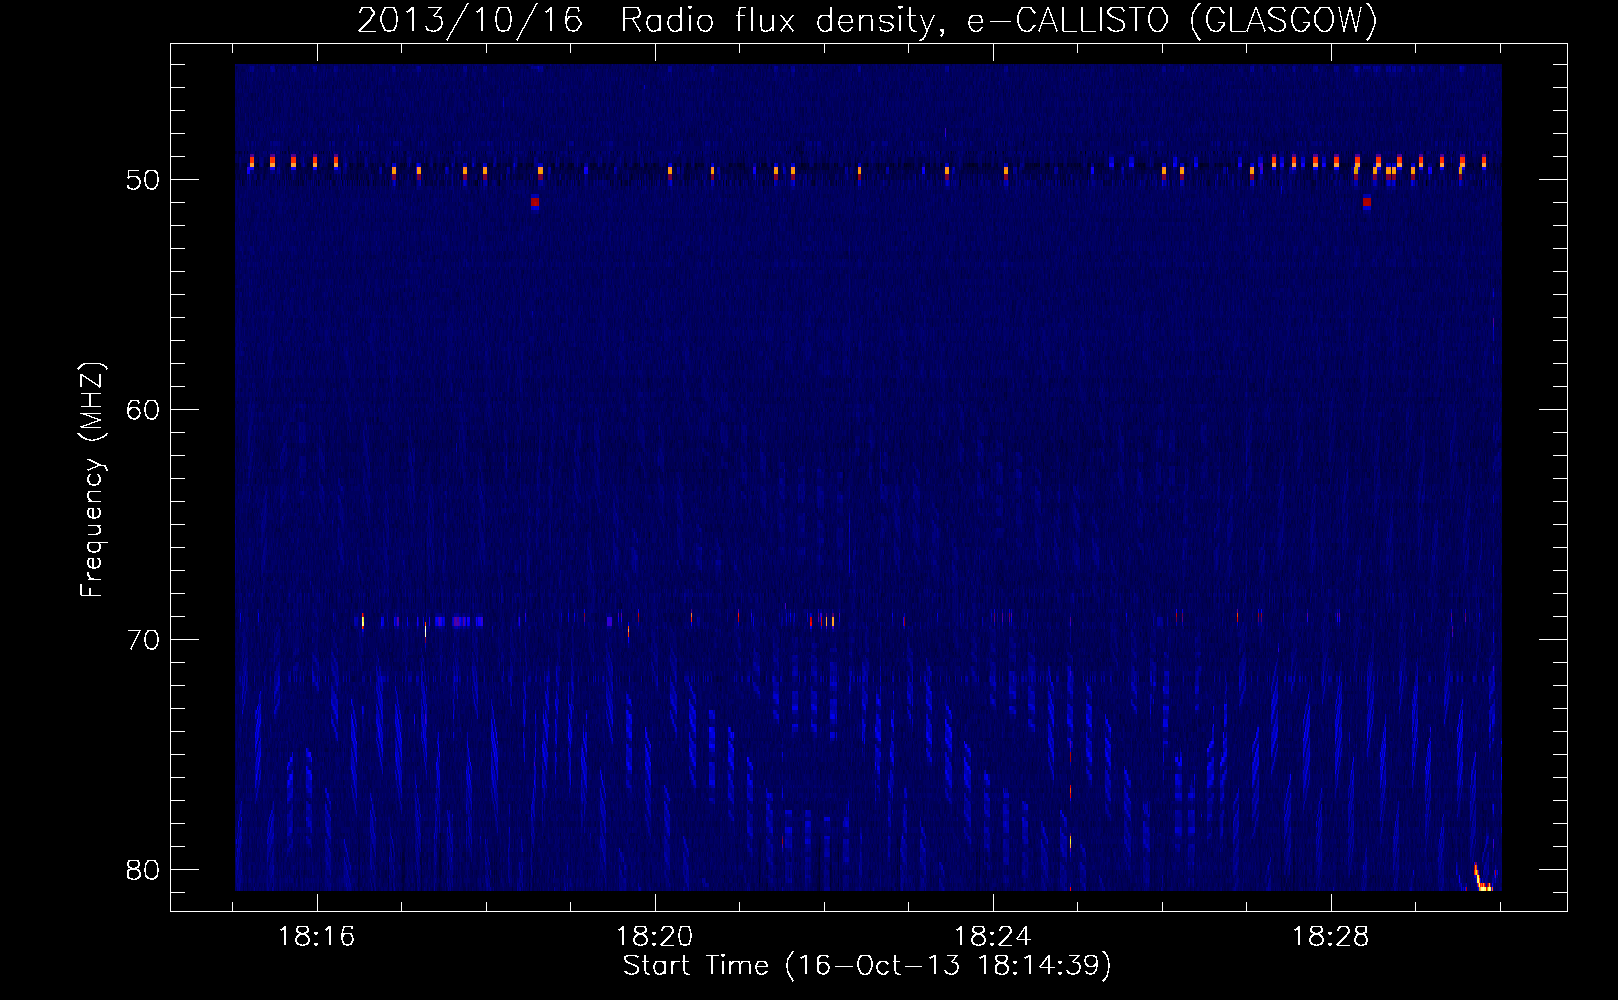Select the 80 frequency tick label
Viewport: 1618px width, 1000px height.
143,870
